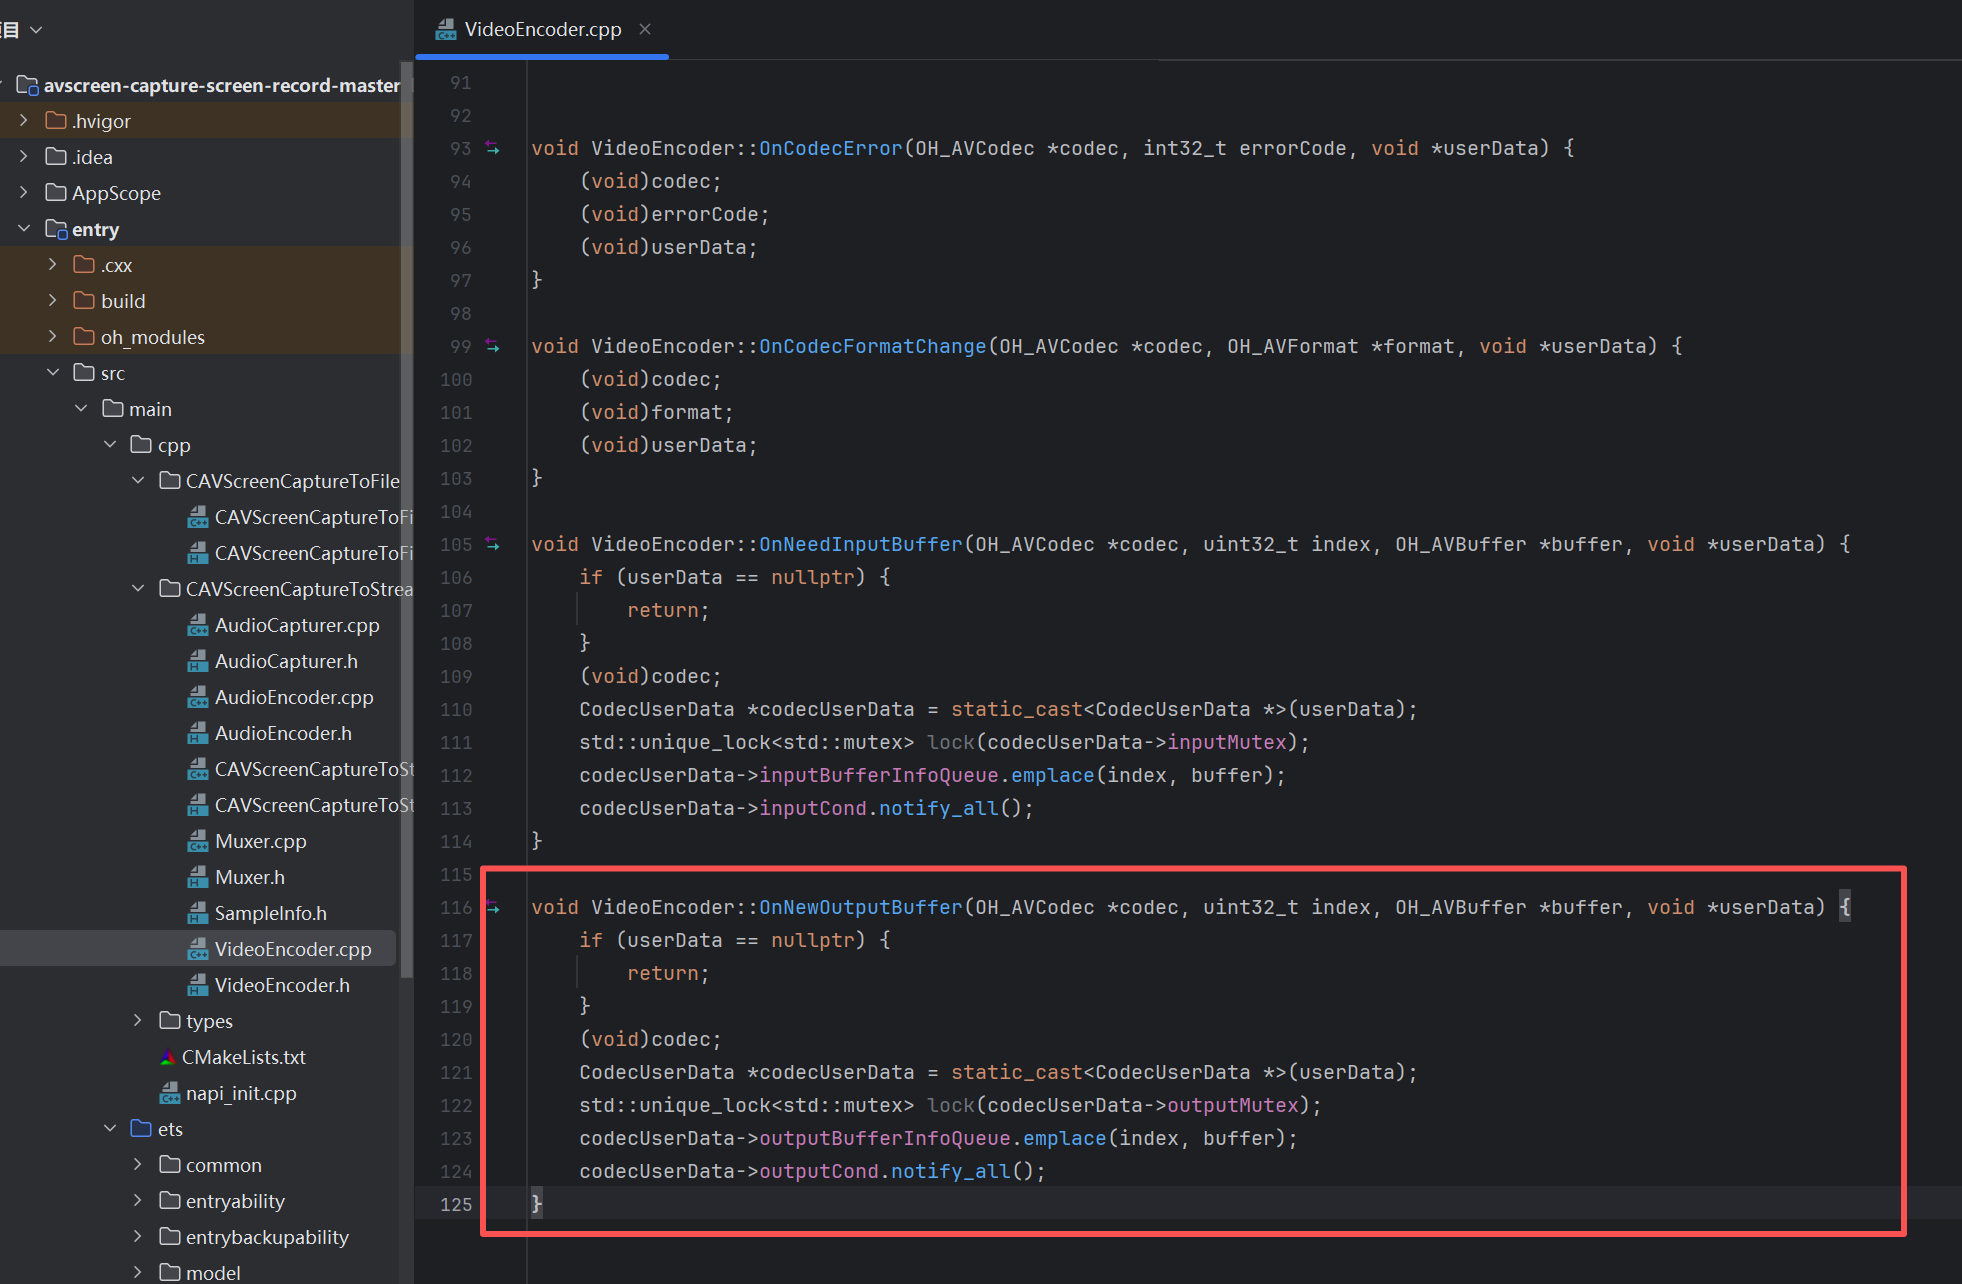Collapse the entry module folder
1962x1284 pixels.
point(24,229)
